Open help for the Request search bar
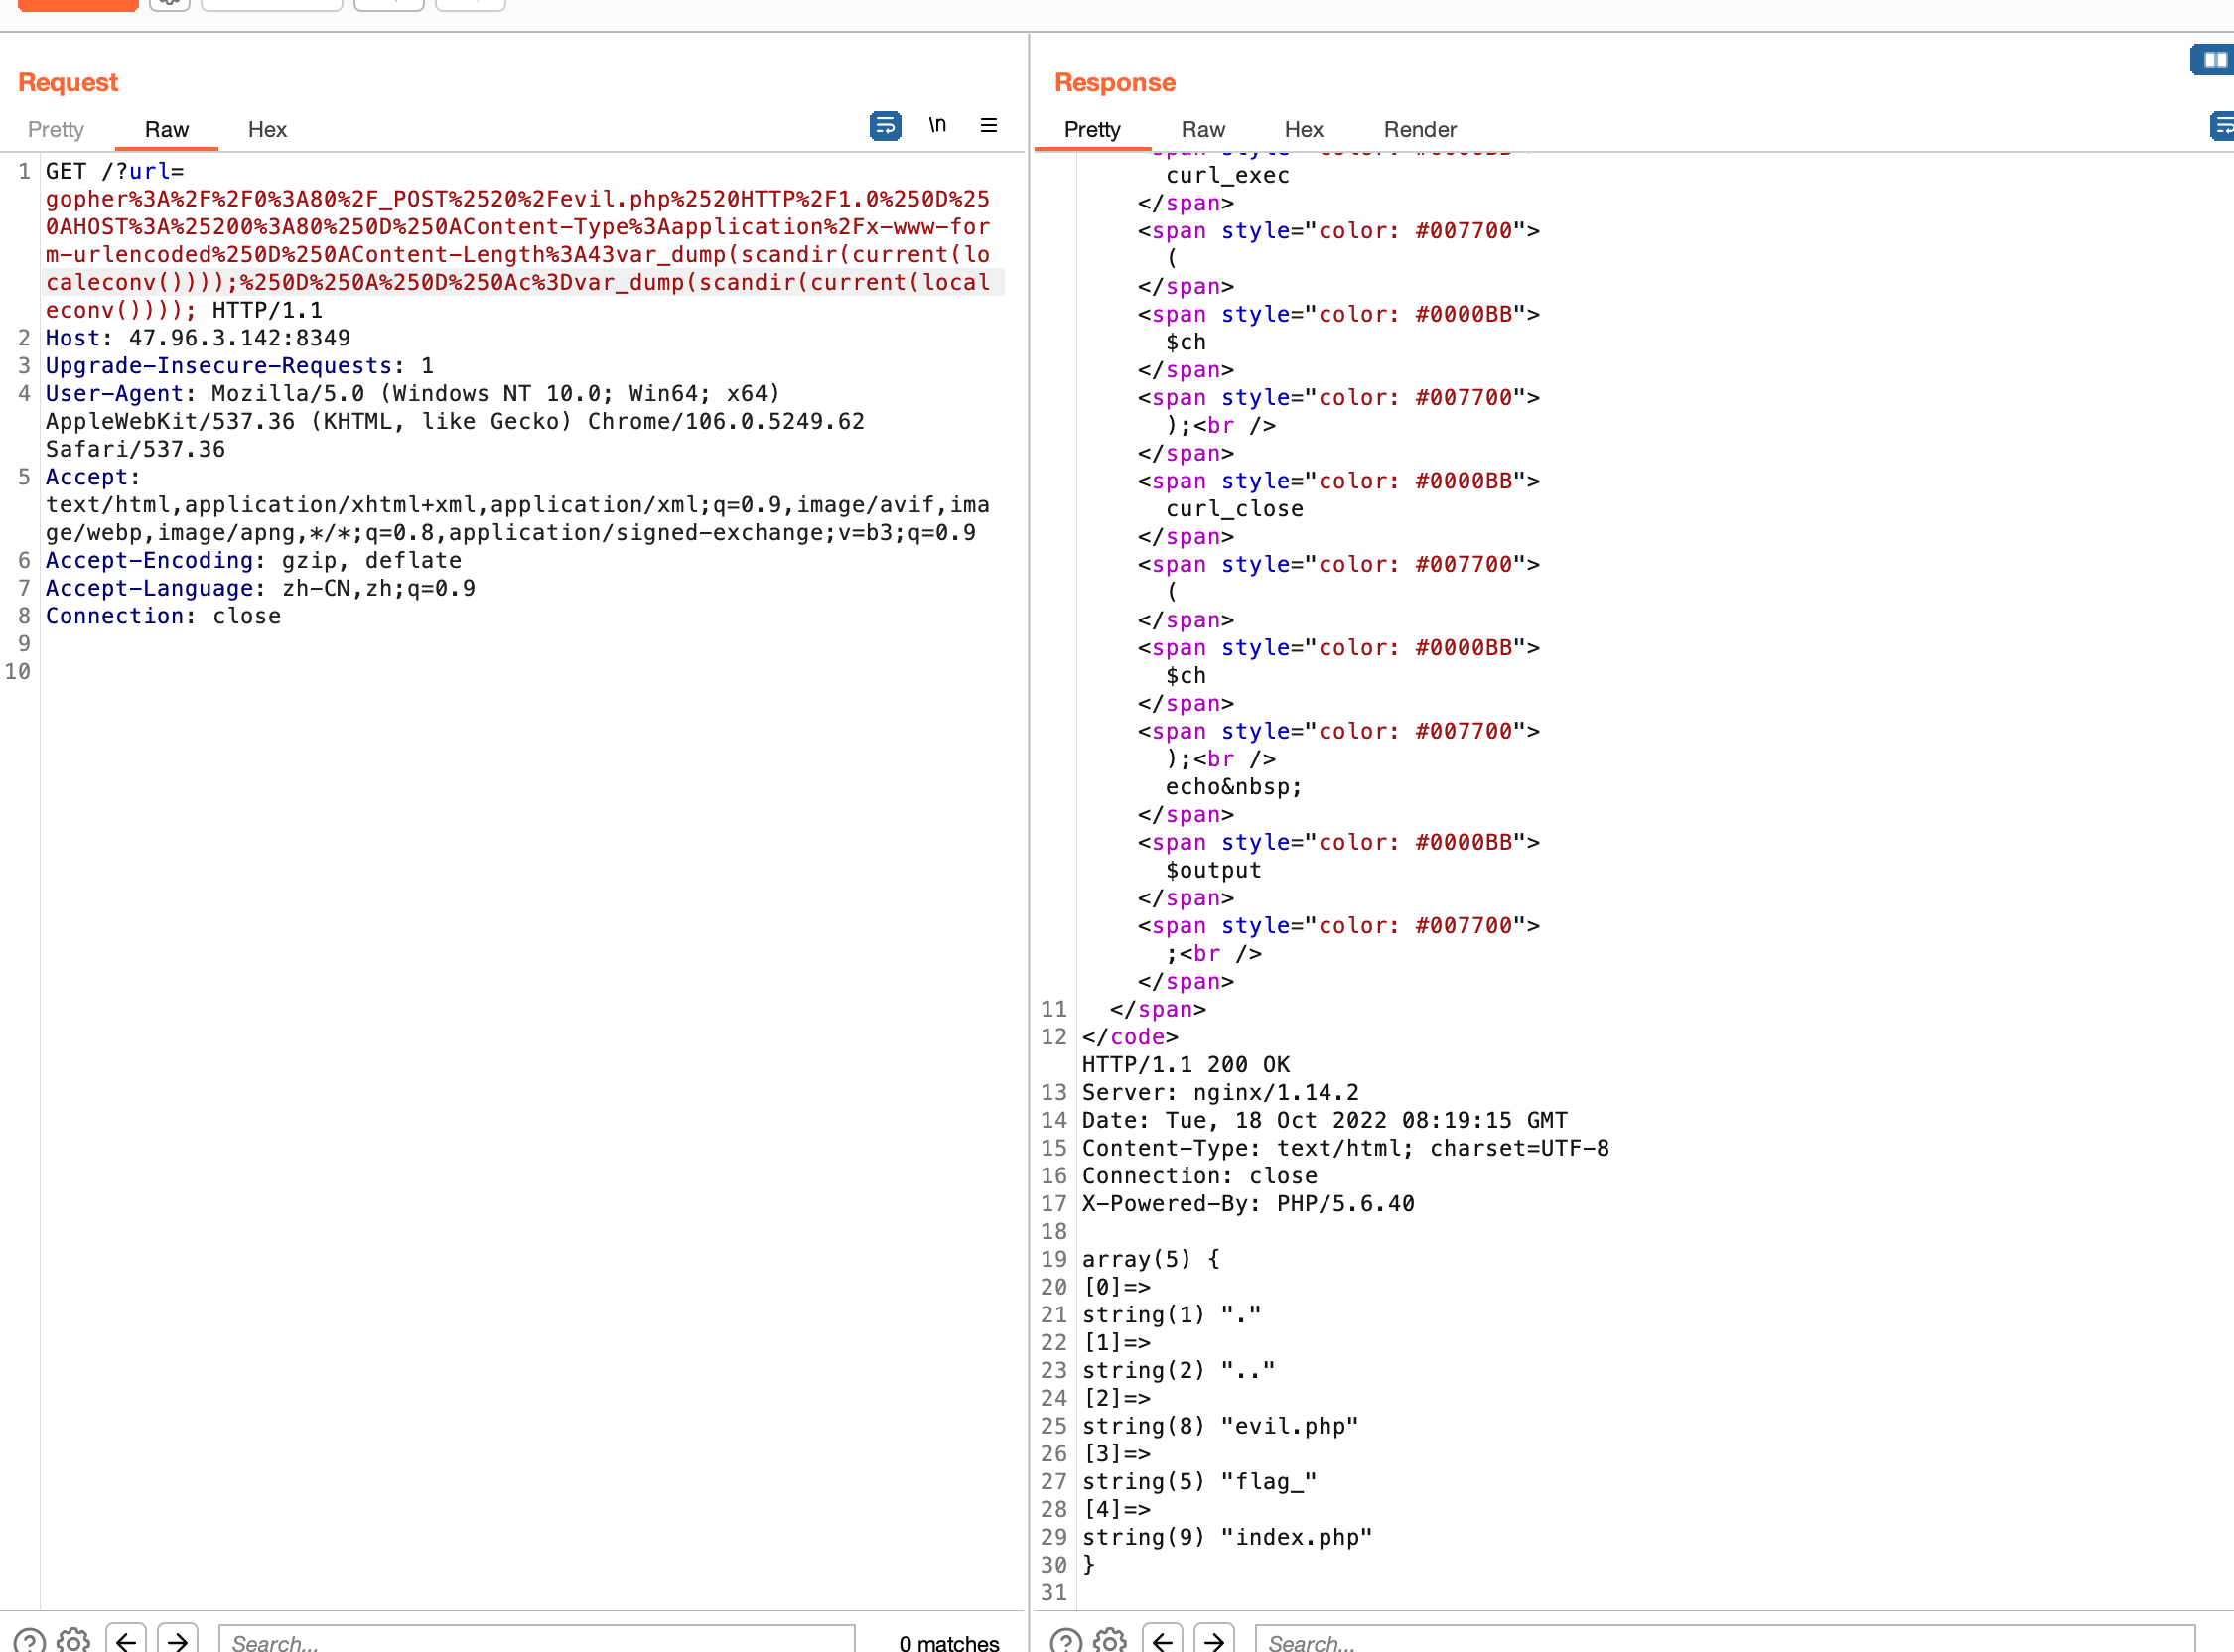 pyautogui.click(x=30, y=1641)
